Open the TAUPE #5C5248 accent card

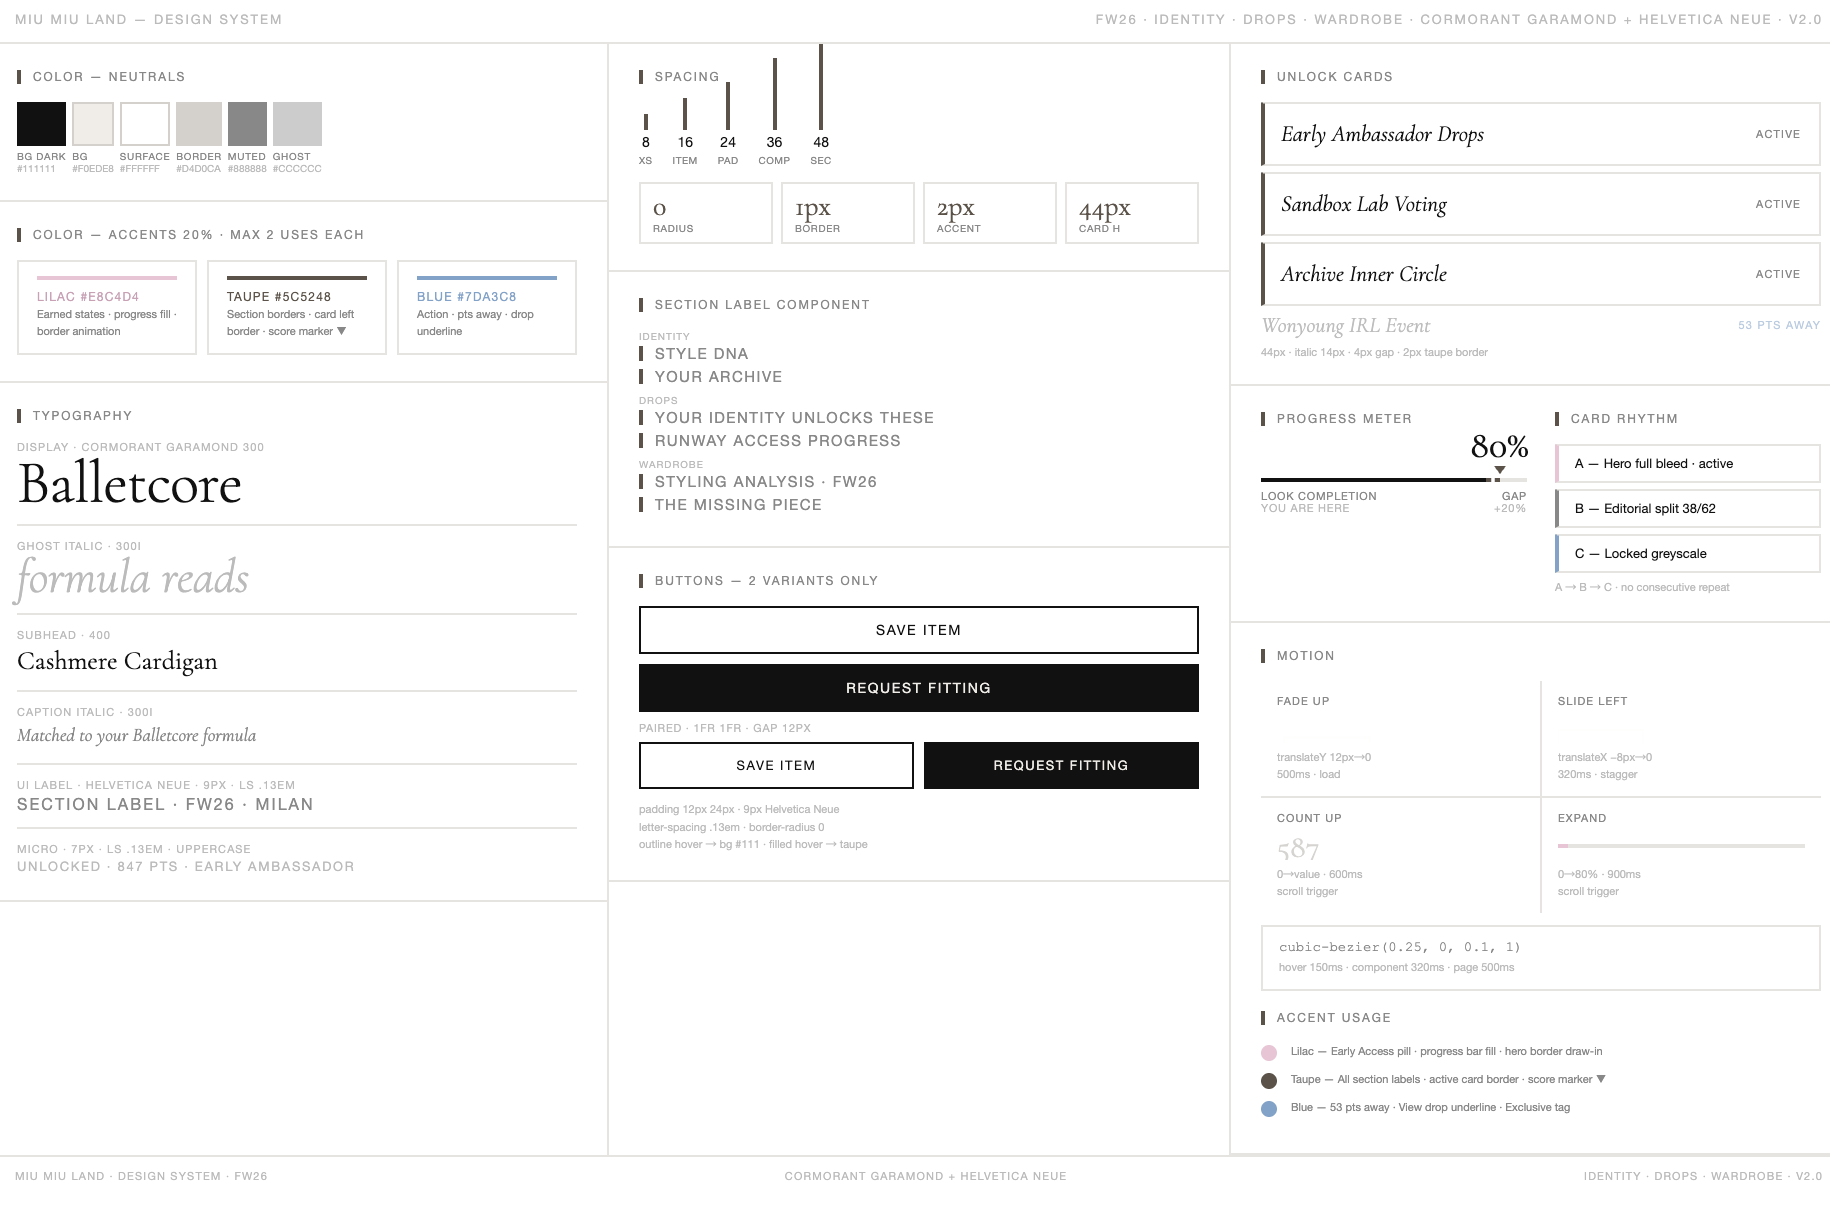pos(297,307)
